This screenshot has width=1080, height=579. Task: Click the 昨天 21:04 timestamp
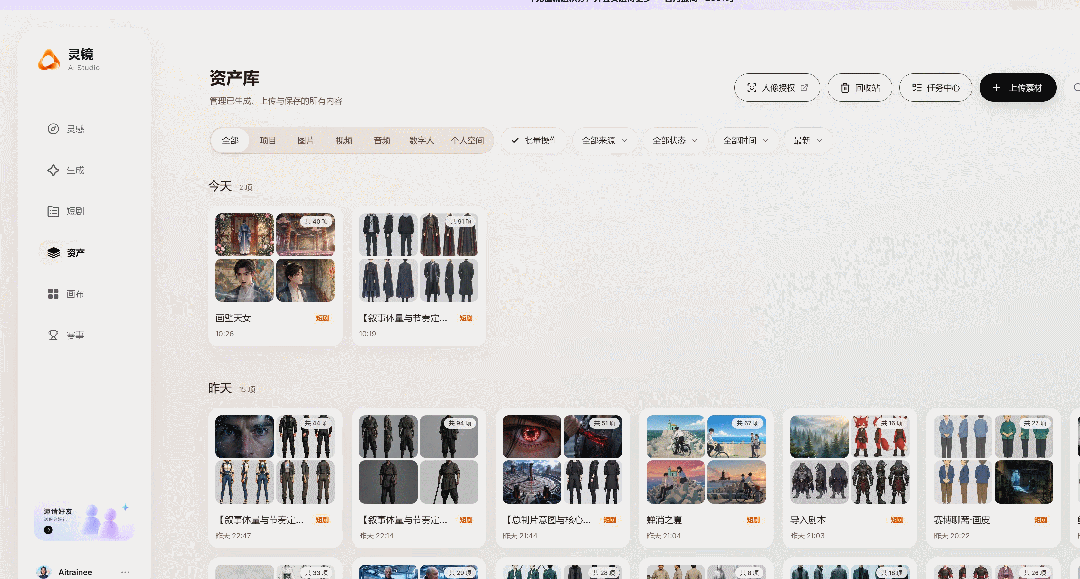[x=664, y=535]
